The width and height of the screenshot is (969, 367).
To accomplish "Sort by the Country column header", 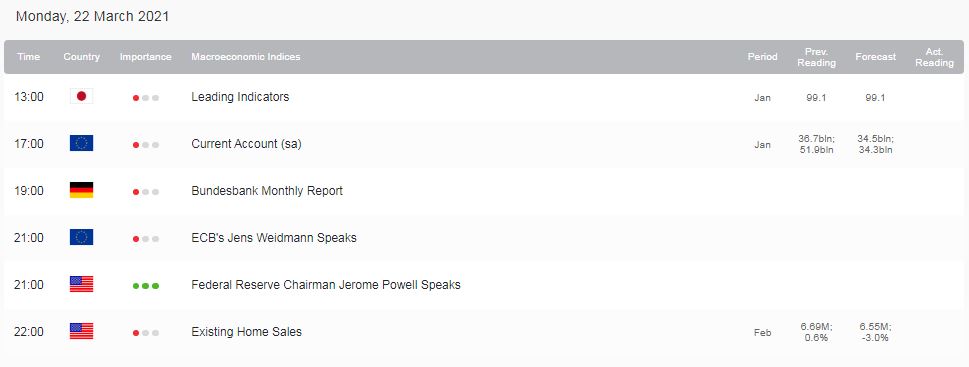I will 82,57.
